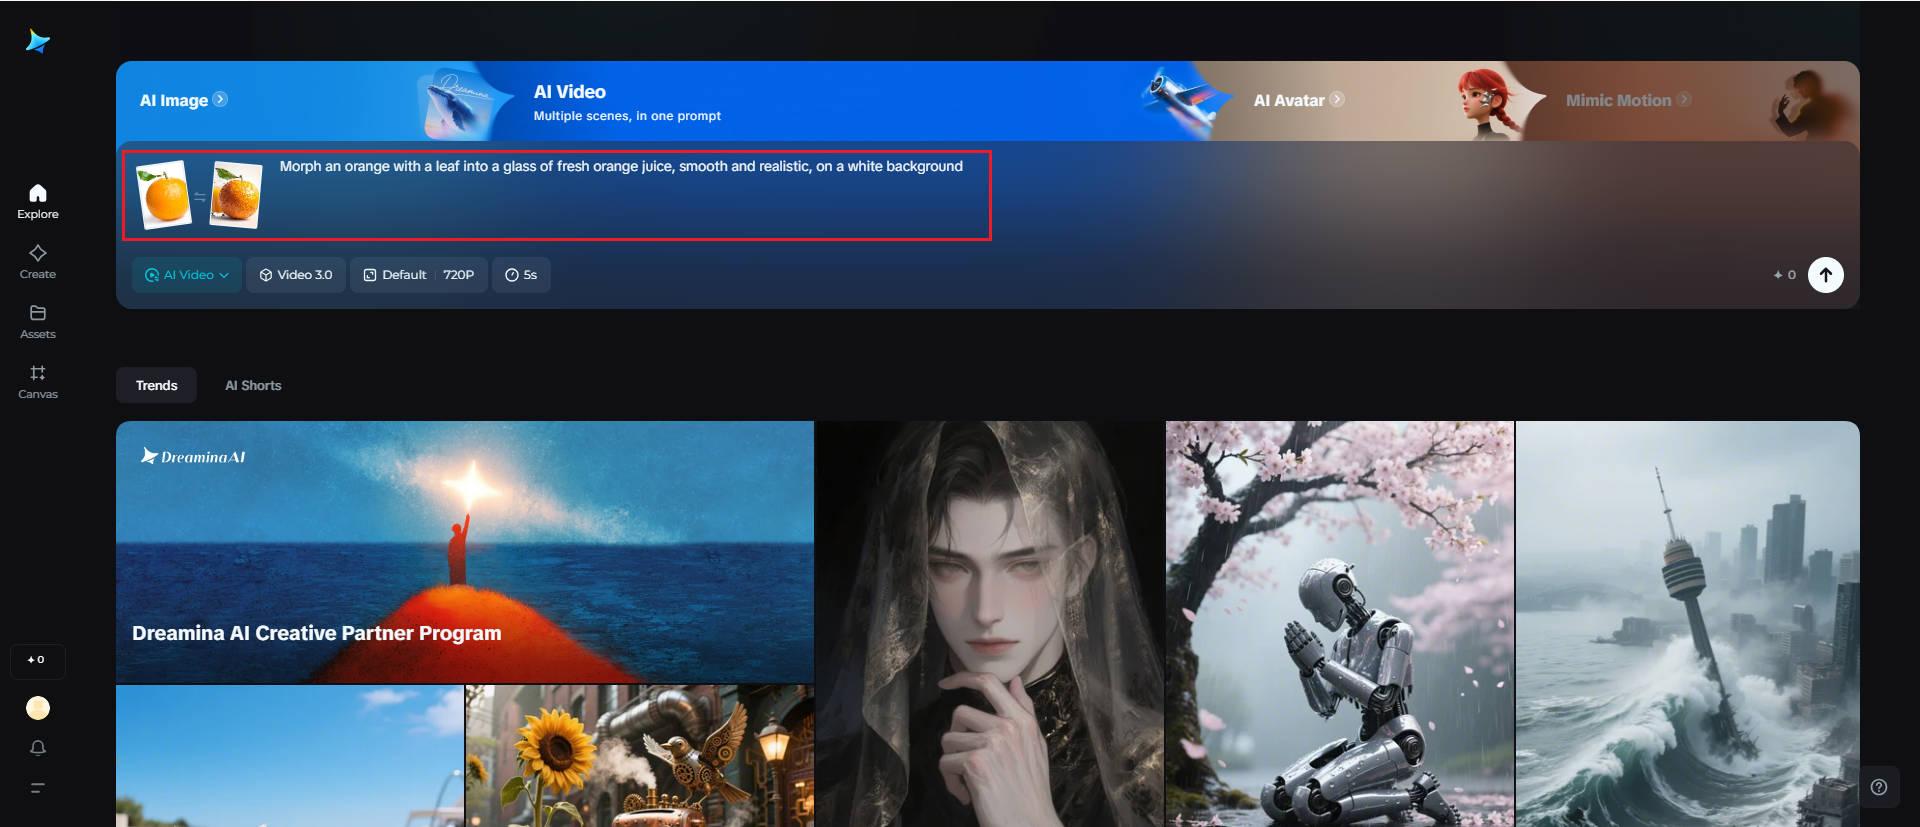
Task: Open the AI Image banner section
Action: (x=183, y=100)
